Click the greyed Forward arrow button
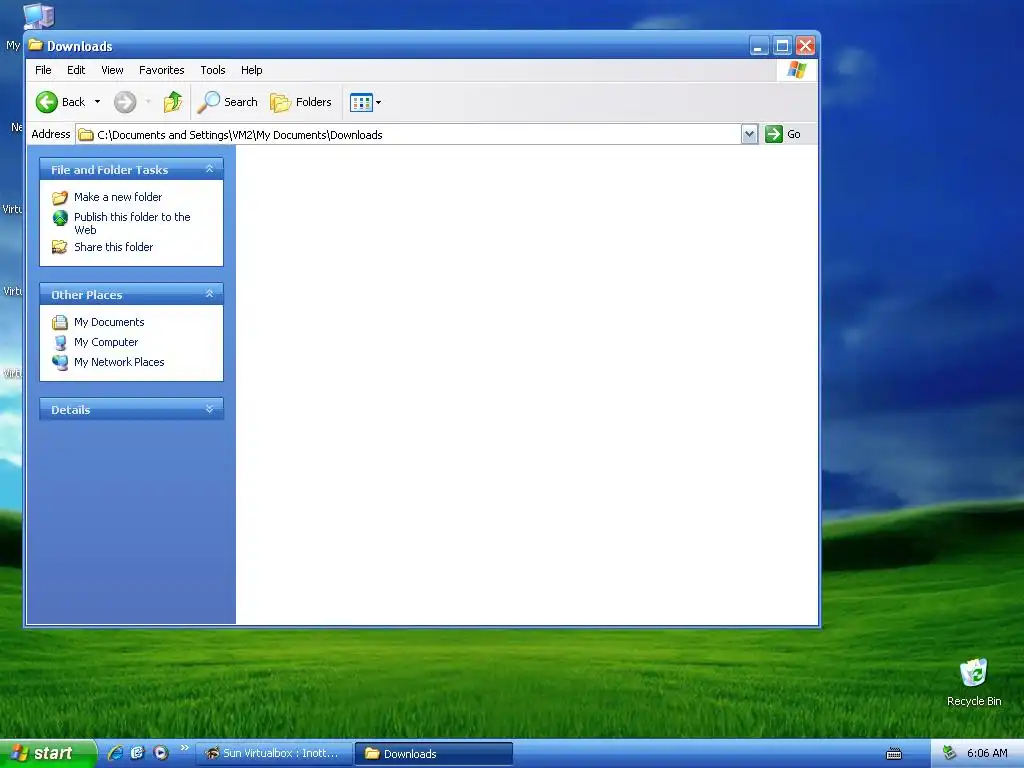The image size is (1024, 768). point(125,102)
